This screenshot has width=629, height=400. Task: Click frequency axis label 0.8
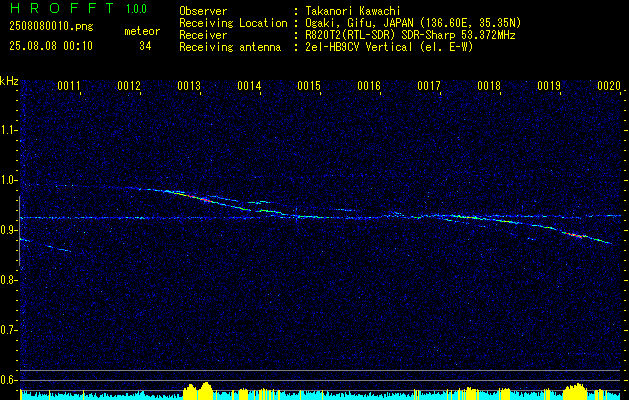click(x=8, y=280)
